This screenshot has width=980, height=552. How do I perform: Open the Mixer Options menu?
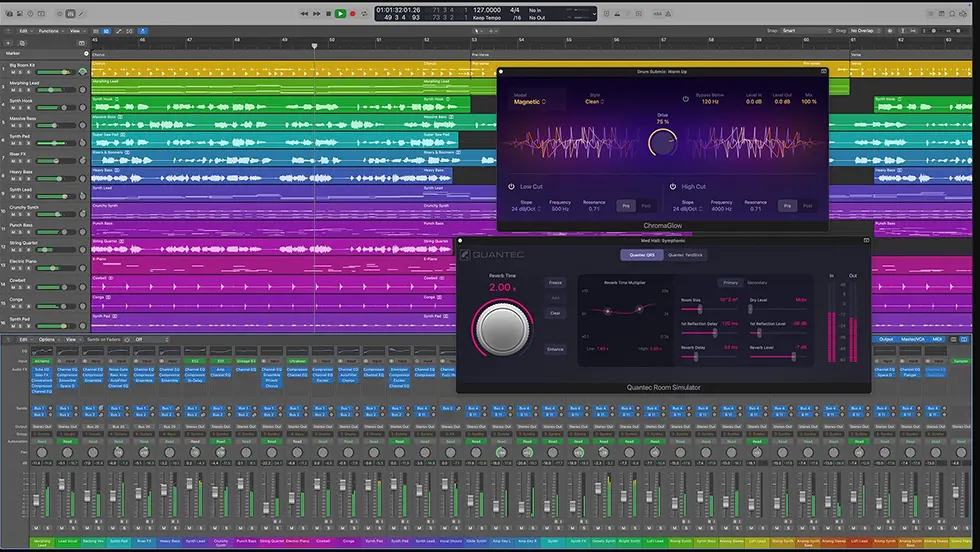click(49, 339)
